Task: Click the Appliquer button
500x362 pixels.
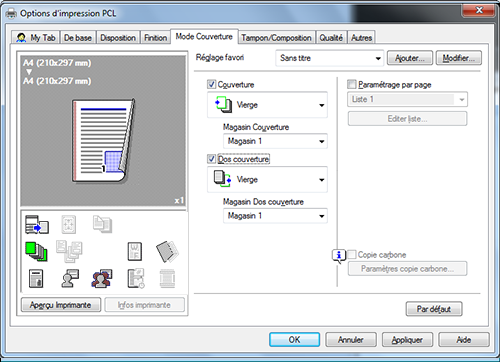Action: pos(407,340)
